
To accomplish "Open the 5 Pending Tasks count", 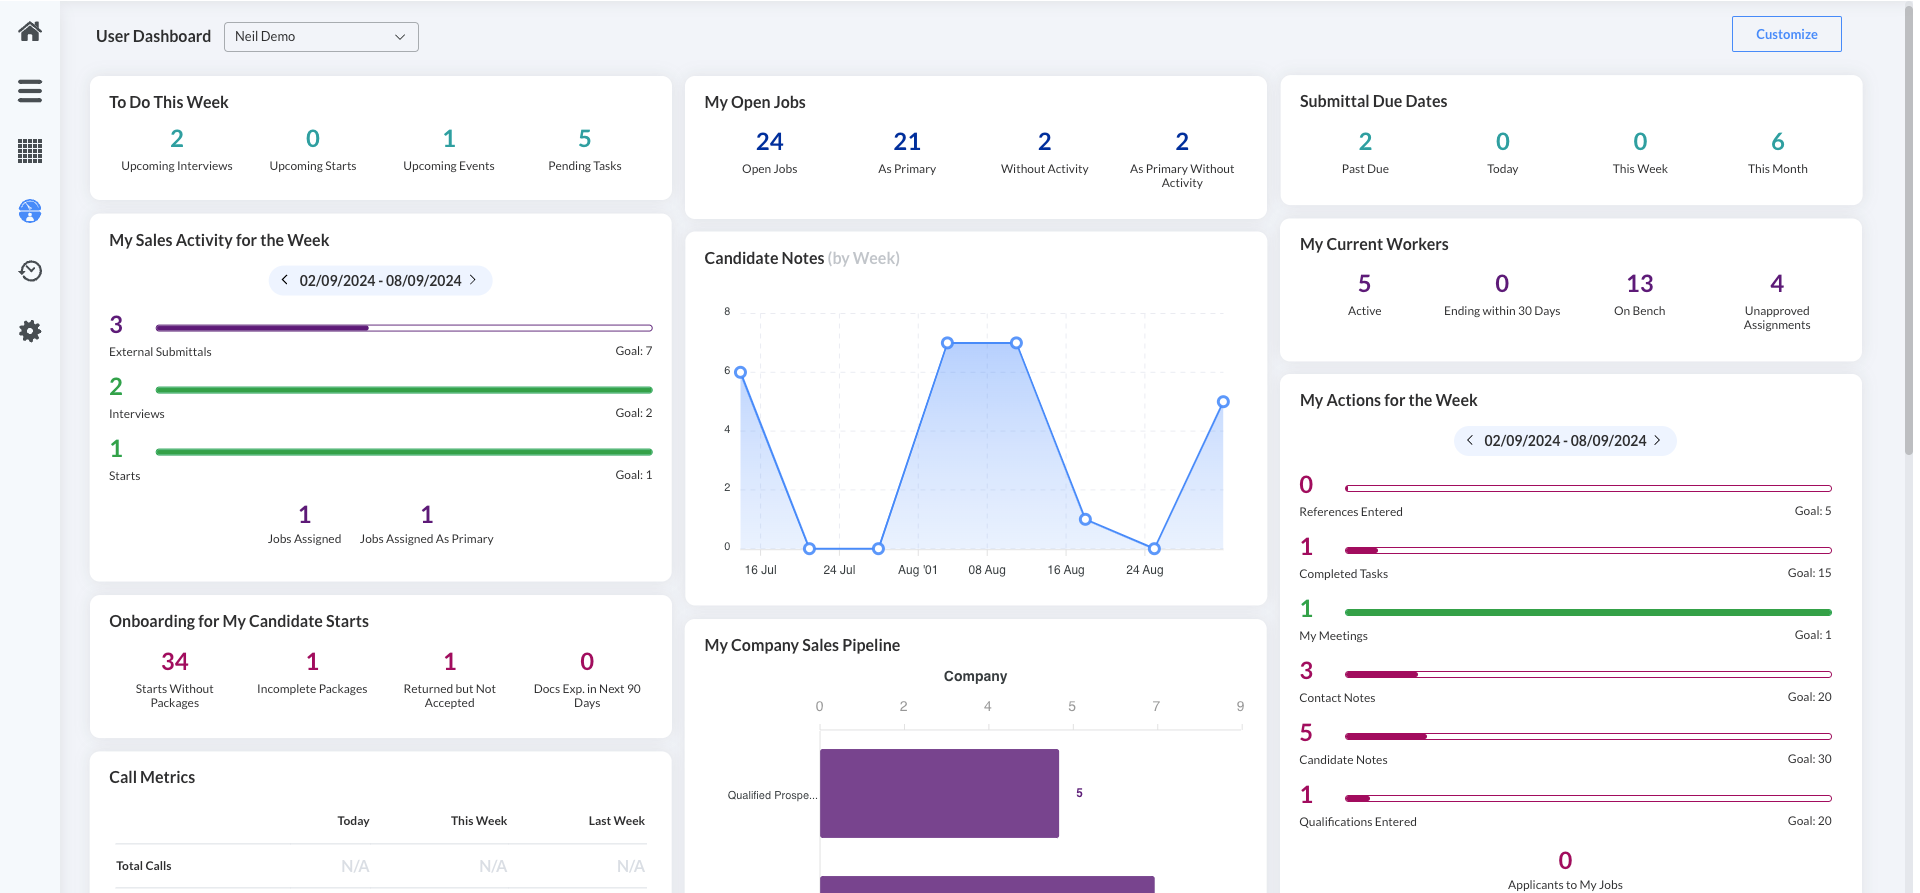I will click(585, 139).
